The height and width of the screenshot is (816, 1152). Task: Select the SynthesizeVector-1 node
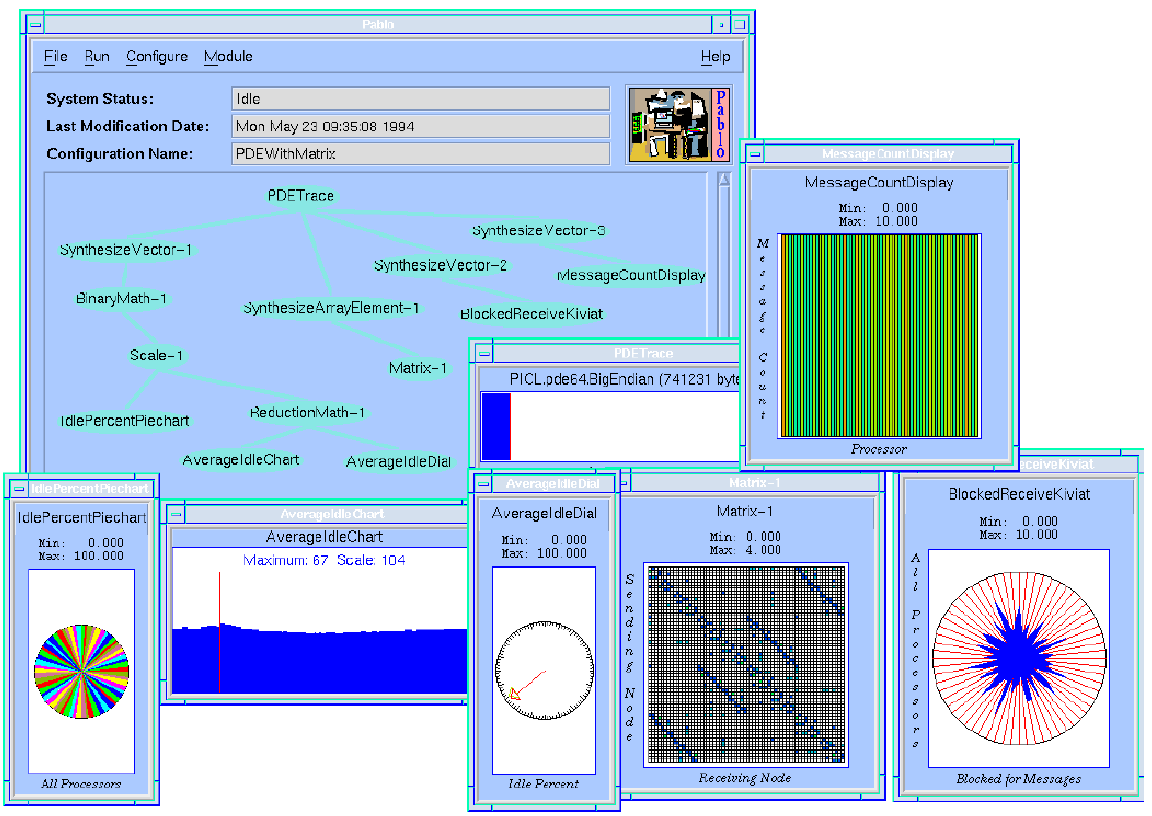(x=126, y=250)
